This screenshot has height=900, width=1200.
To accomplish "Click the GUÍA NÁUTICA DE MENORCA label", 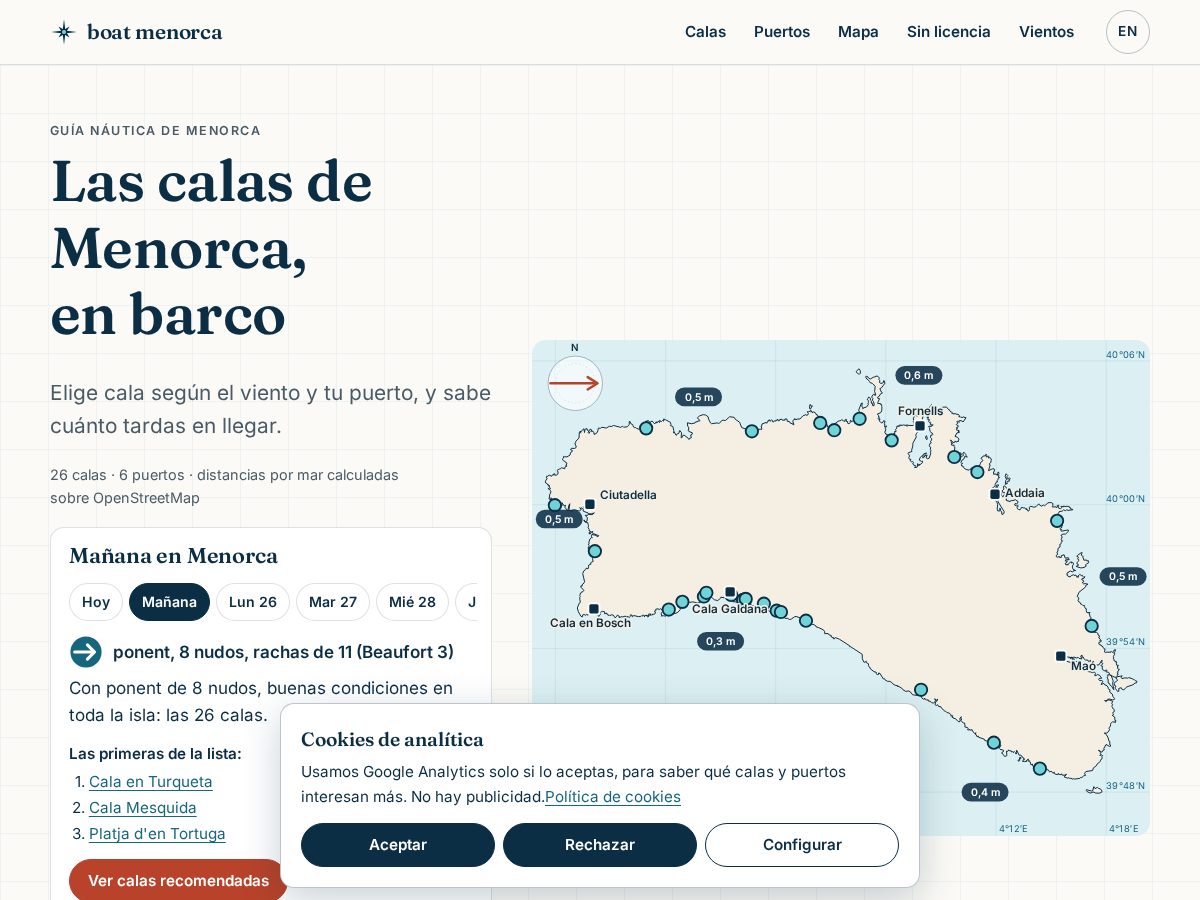I will tap(155, 131).
